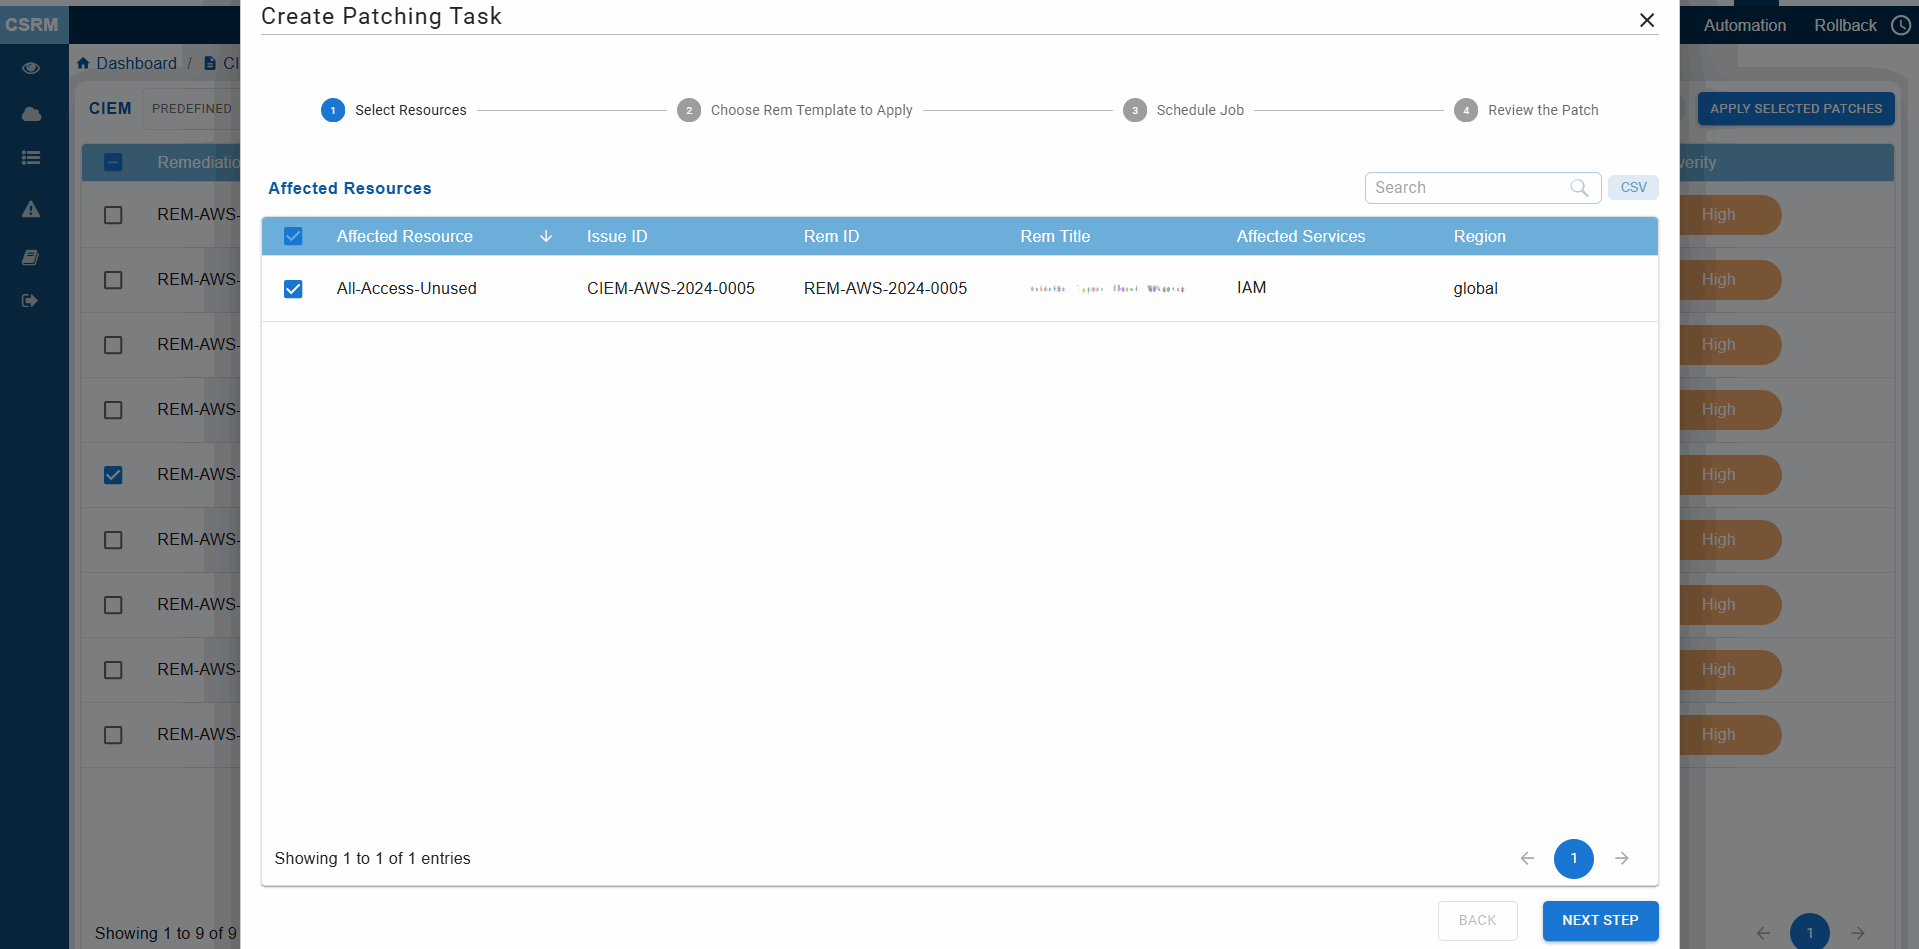Click the eye icon in left sidebar
This screenshot has height=949, width=1919.
(31, 68)
